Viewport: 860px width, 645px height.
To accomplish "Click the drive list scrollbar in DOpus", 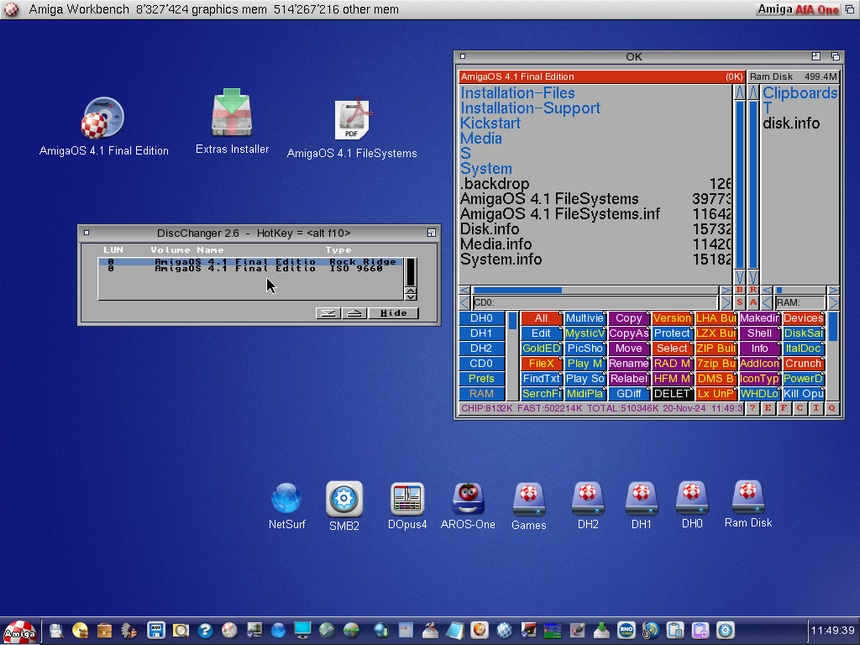I will [512, 355].
